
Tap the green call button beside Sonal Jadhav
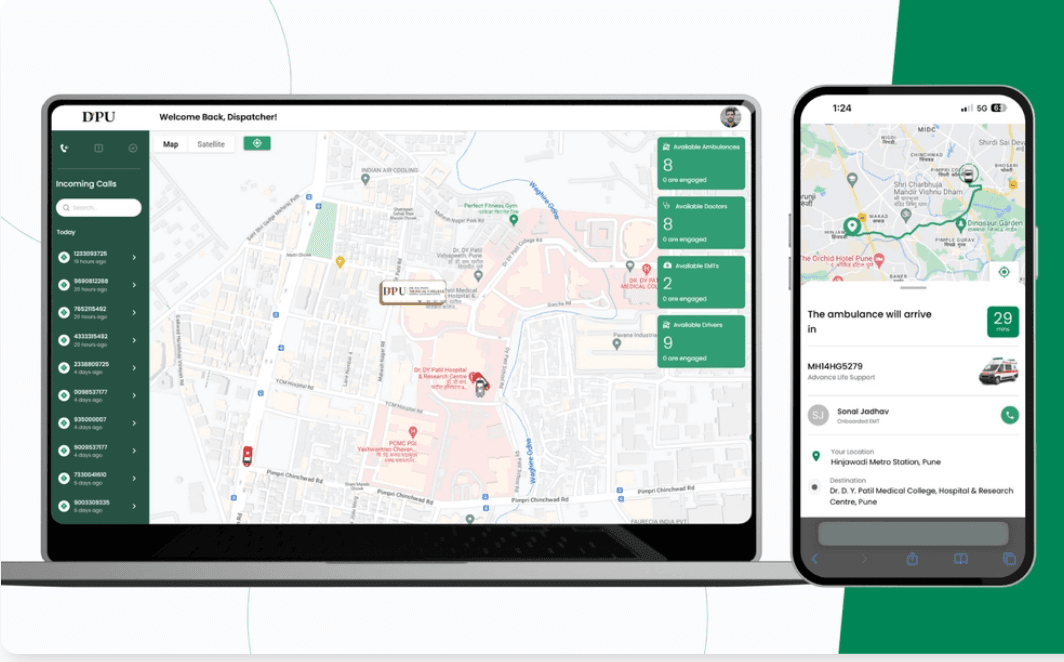pyautogui.click(x=1009, y=415)
